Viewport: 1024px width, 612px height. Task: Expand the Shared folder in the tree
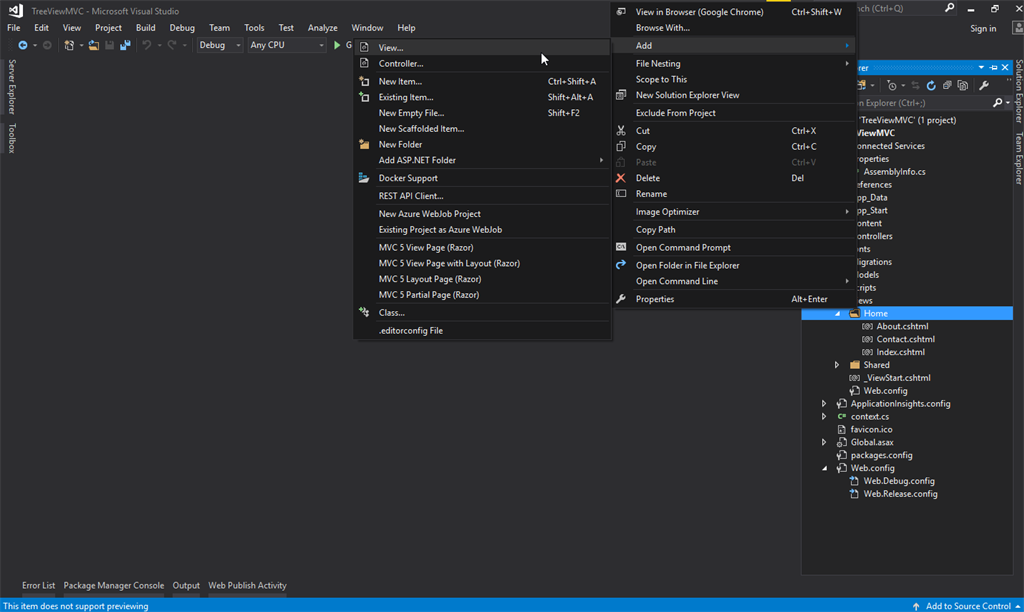pyautogui.click(x=837, y=365)
